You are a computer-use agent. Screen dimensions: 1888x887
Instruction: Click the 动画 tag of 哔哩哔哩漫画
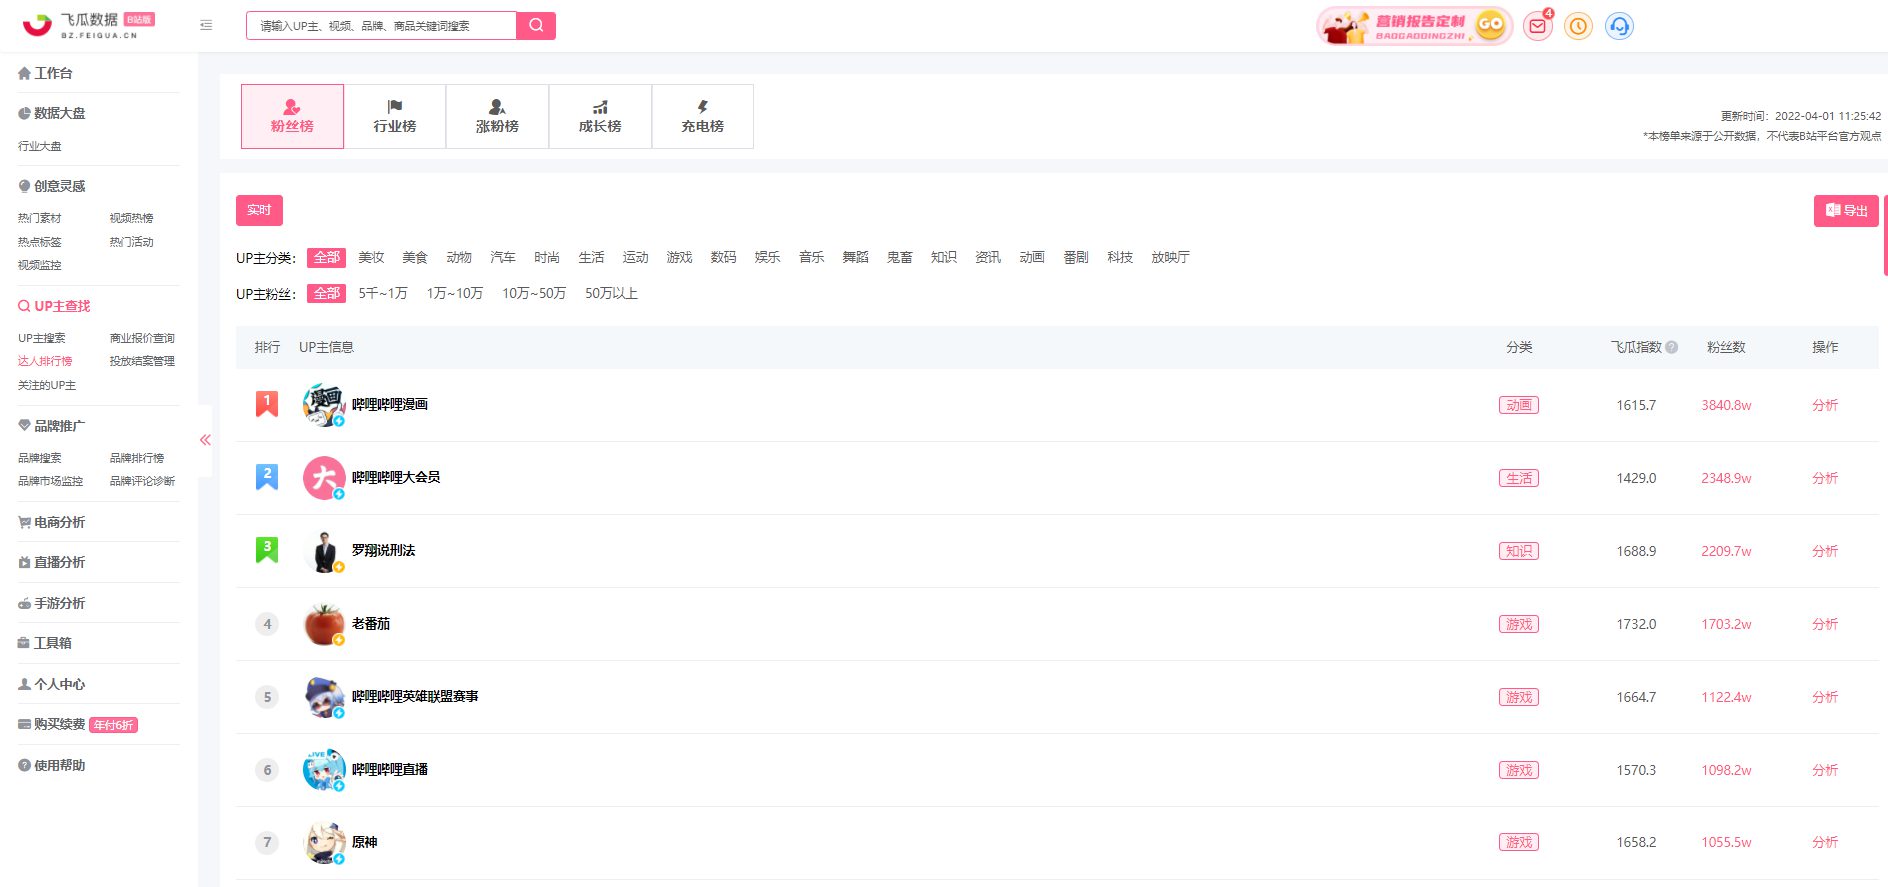coord(1519,405)
